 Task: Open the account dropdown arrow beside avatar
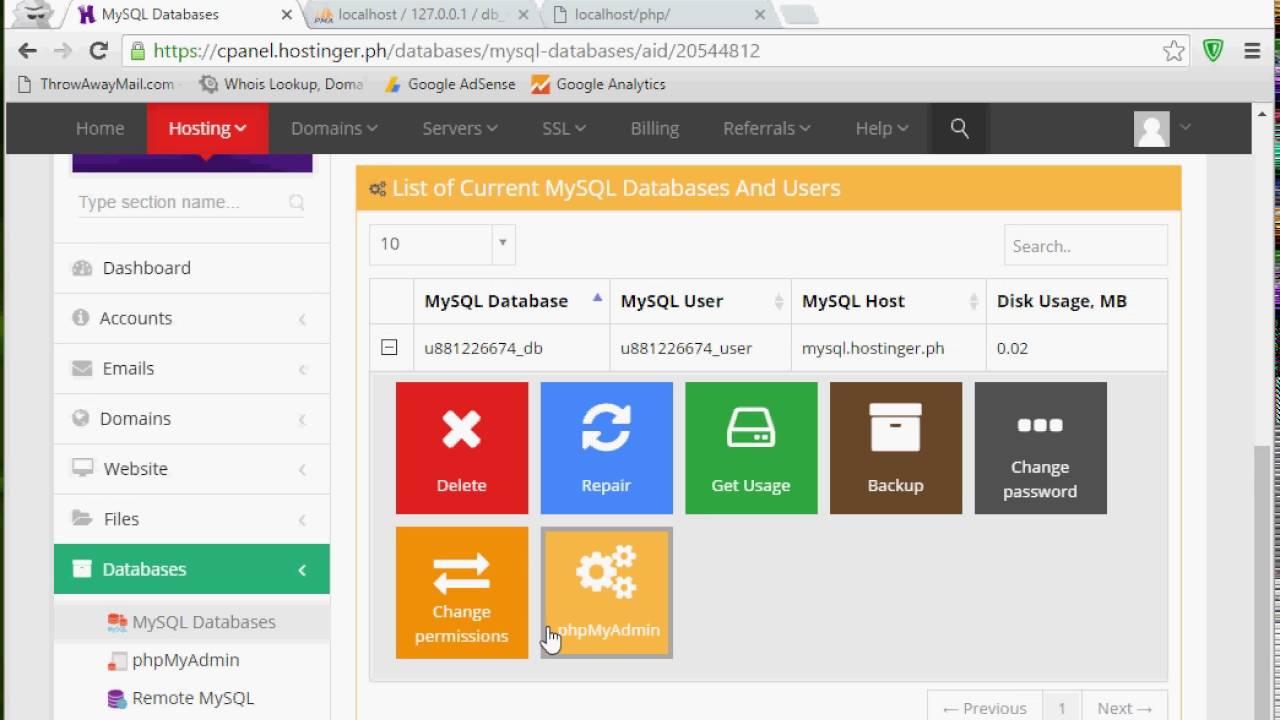click(1186, 127)
